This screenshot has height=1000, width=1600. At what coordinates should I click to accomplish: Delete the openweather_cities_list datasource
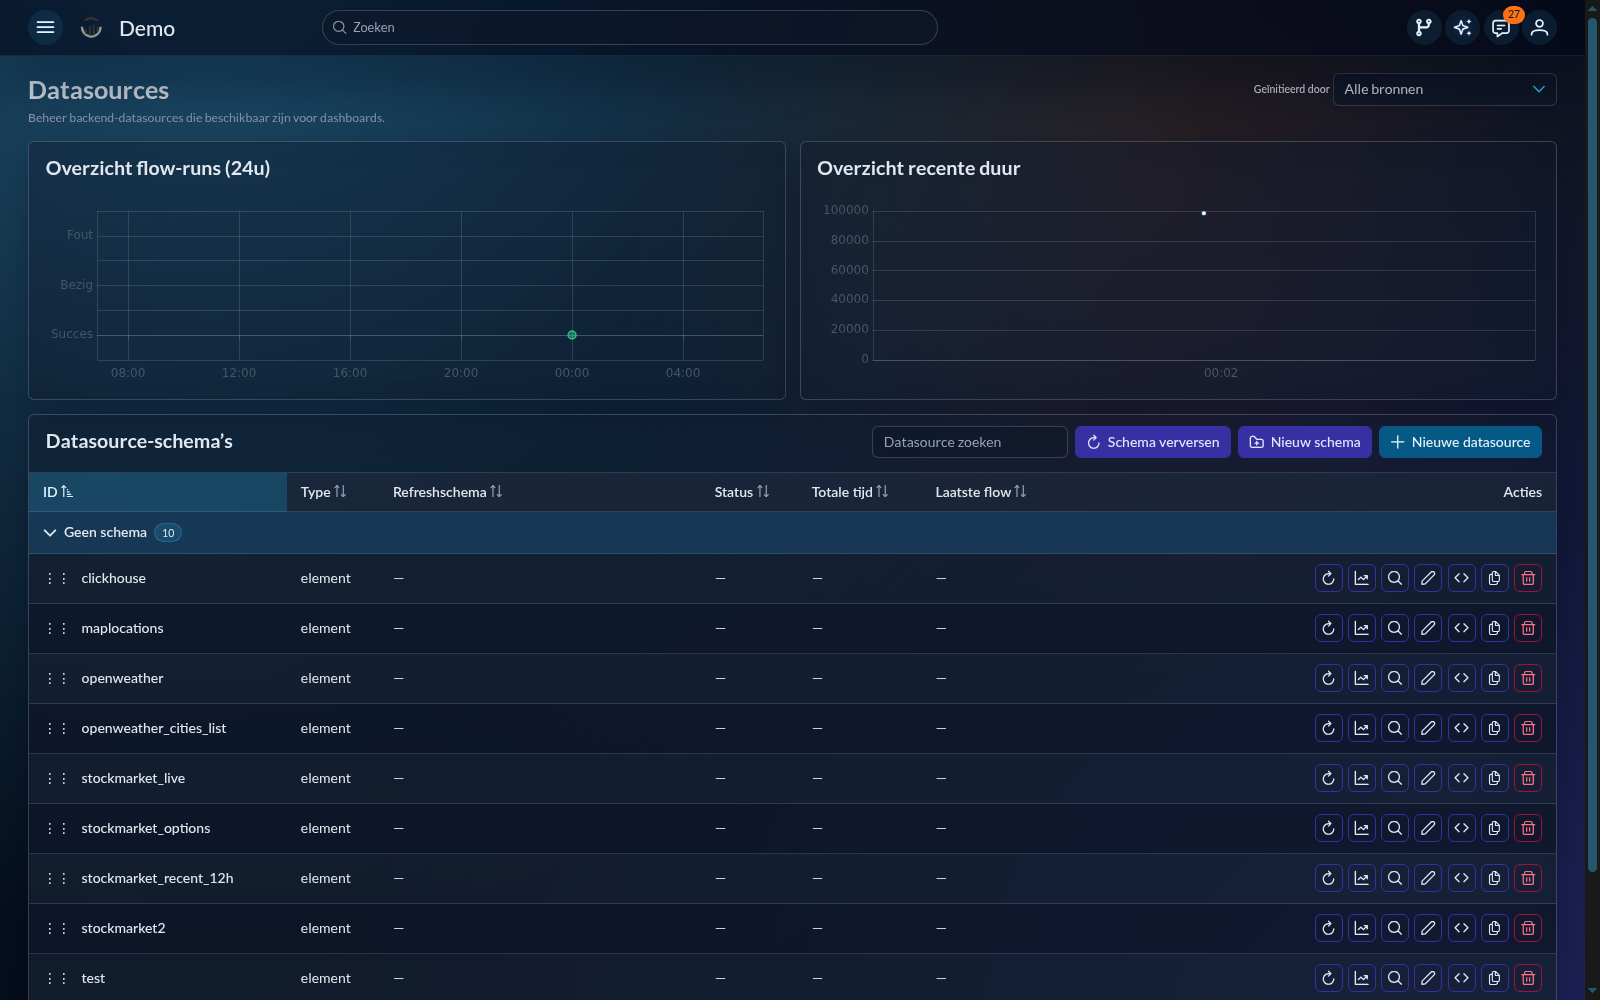click(1528, 728)
